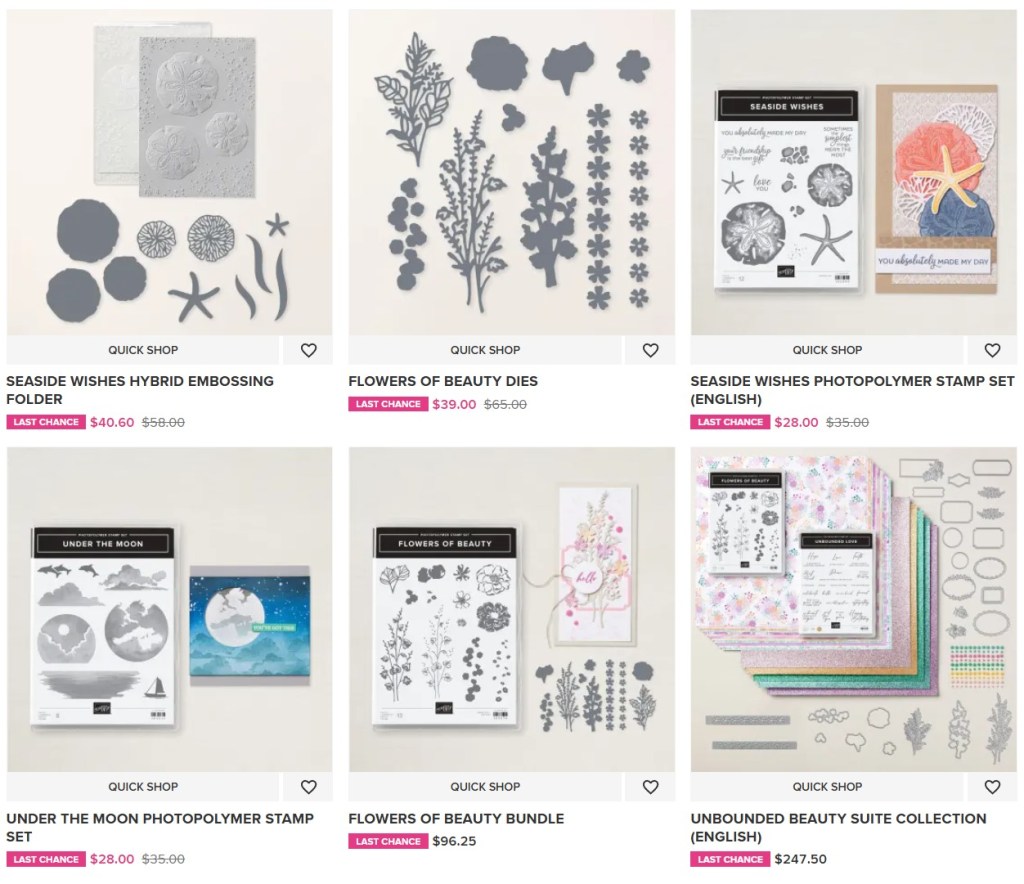Click Last Chance badge on Seaside Wishes Stamp Set
This screenshot has height=884, width=1024.
click(730, 422)
